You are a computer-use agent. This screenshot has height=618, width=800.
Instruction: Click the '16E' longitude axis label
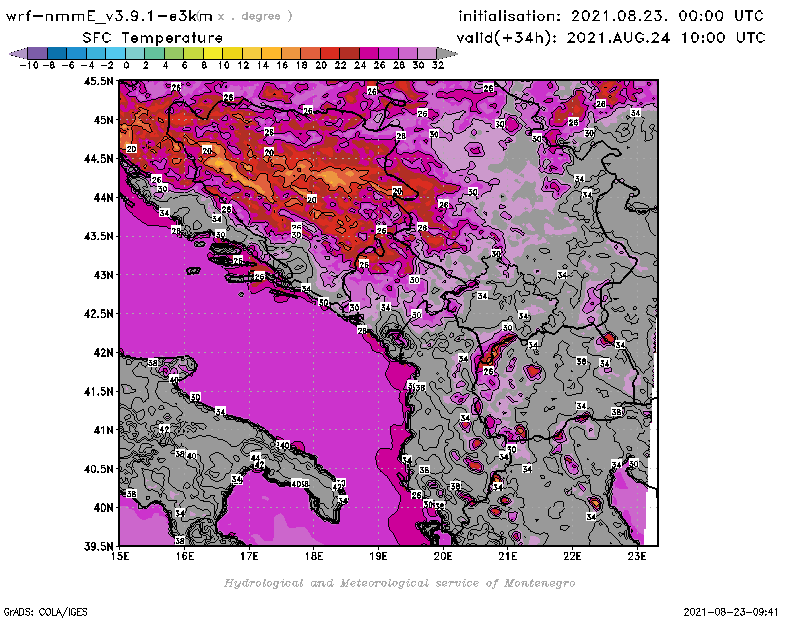point(185,556)
